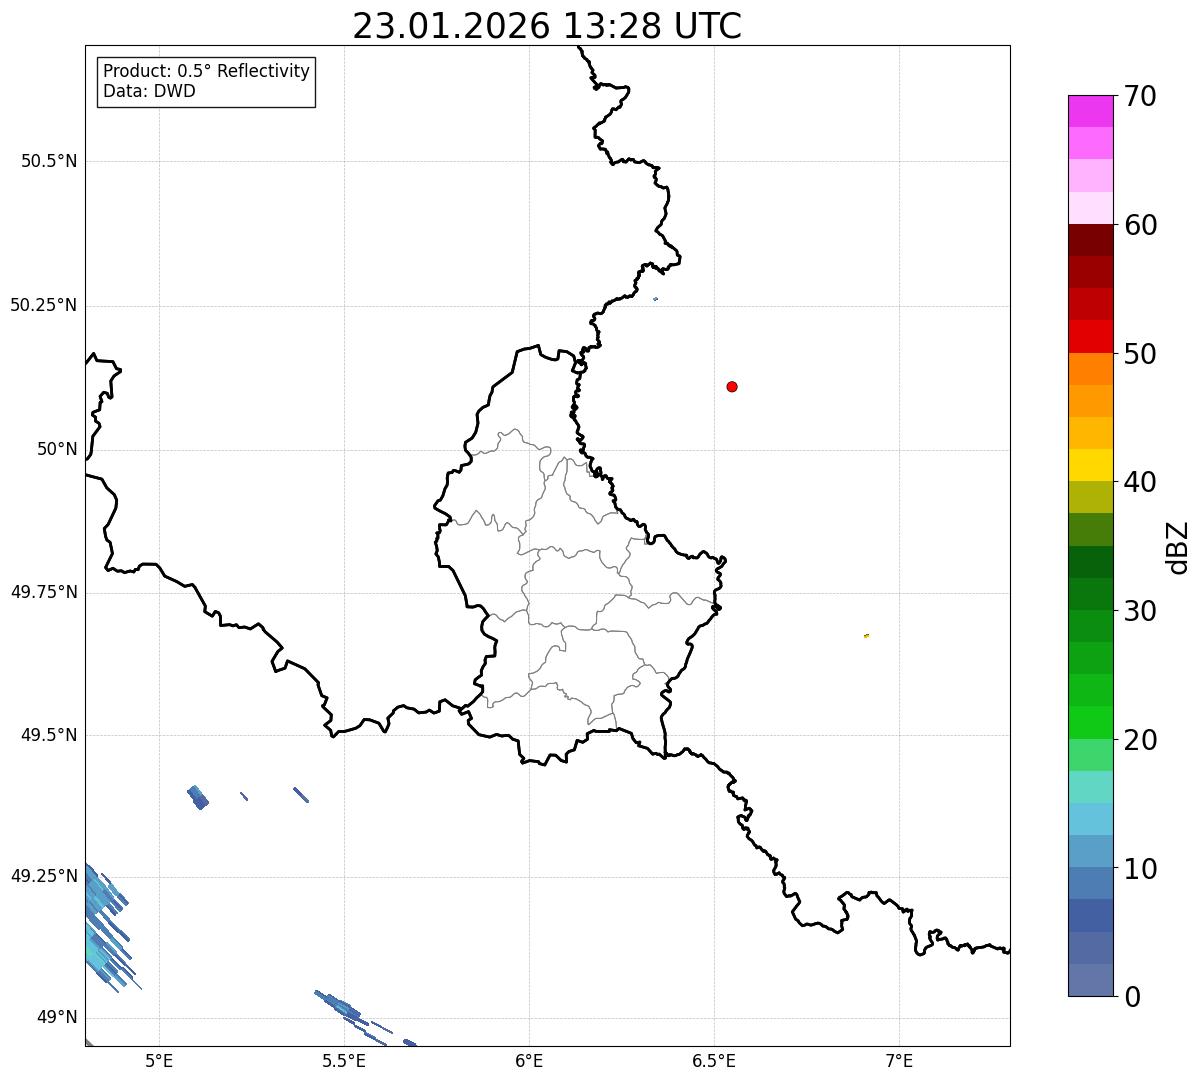
Task: Pick the yellow swatch just above 40 dBZ
Action: click(x=1090, y=465)
